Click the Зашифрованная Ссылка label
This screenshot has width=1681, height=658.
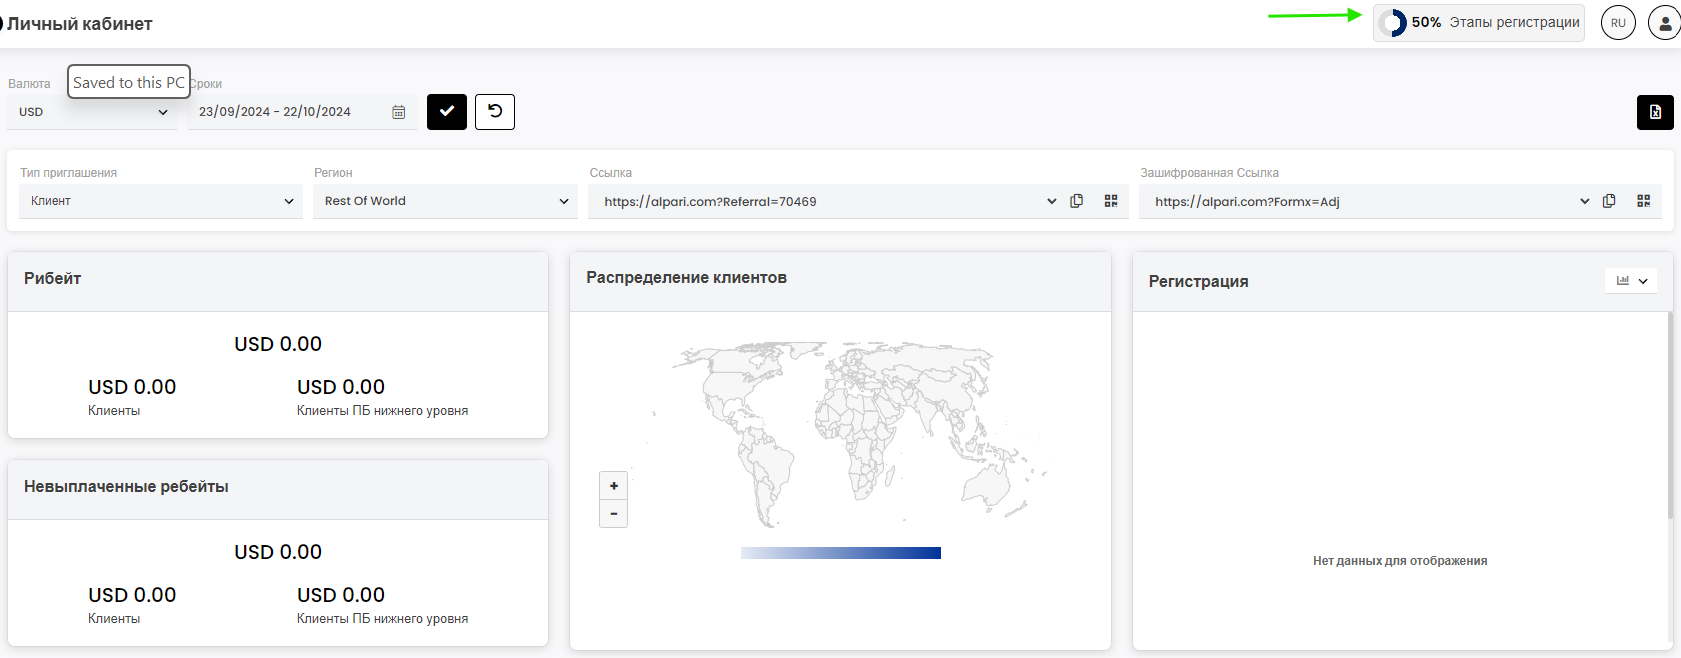1209,173
